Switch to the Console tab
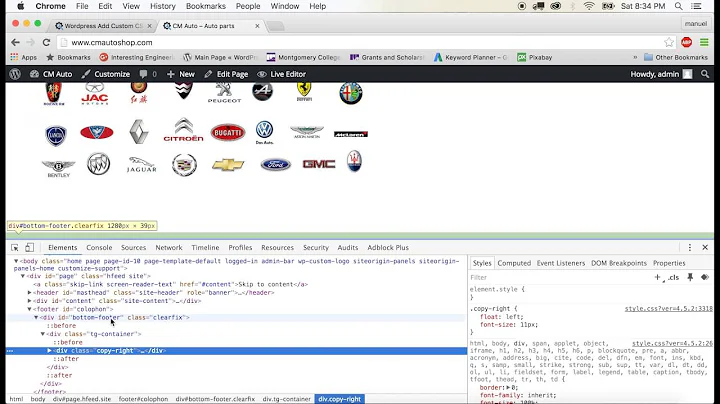 (x=99, y=247)
